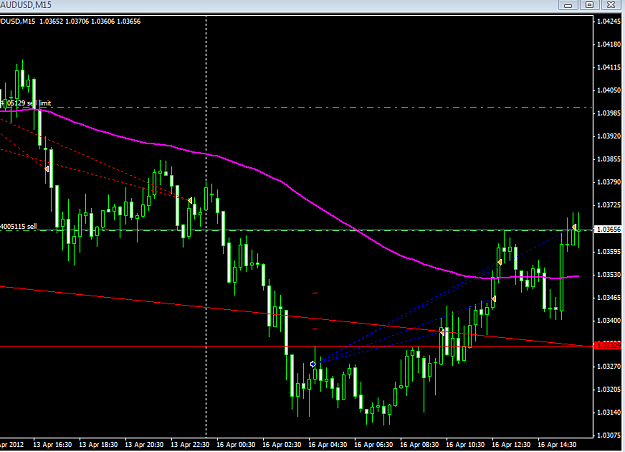This screenshot has height=452, width=625.
Task: Click the 16 Apr 14:30 time label
Action: (557, 444)
